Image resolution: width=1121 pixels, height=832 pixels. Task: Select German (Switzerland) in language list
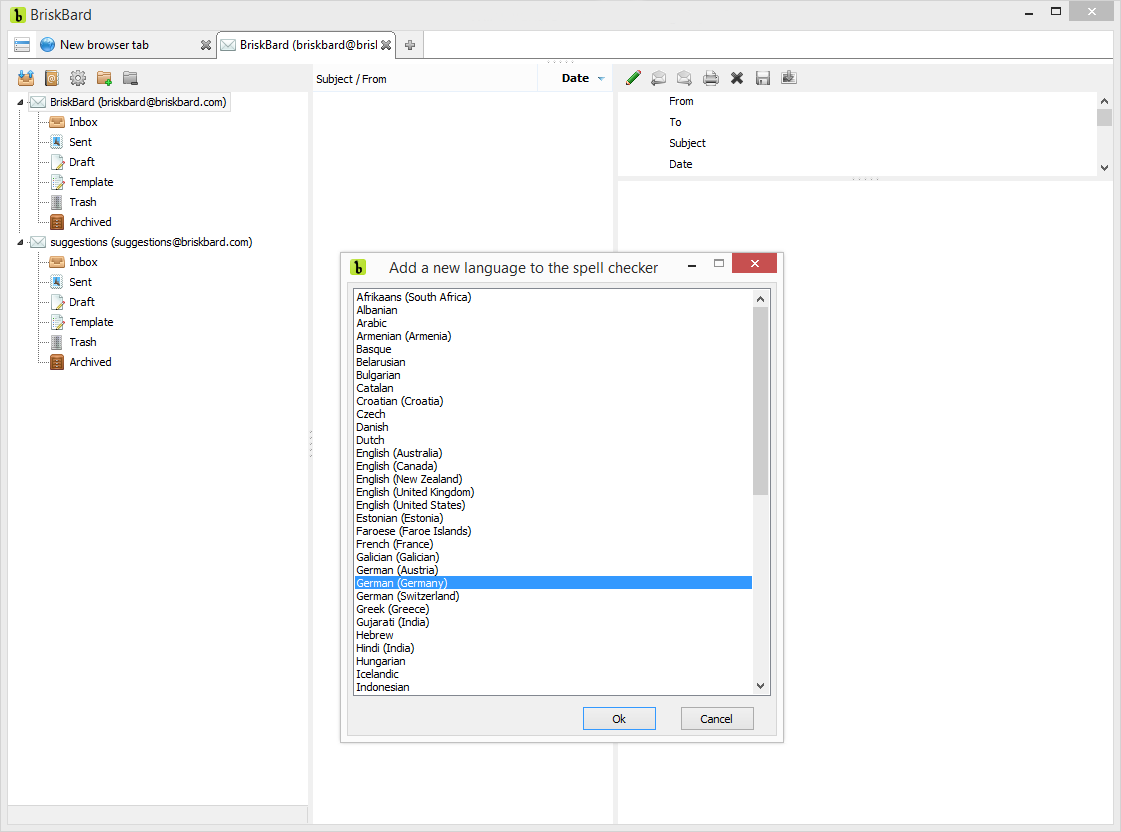pos(553,596)
